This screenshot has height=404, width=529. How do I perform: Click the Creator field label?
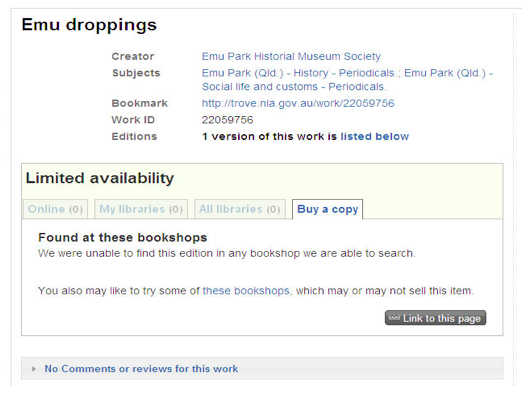coord(133,56)
